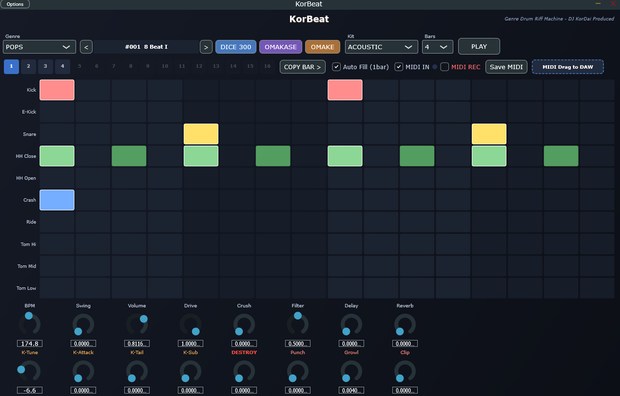Click the K-Tune knob
The width and height of the screenshot is (620, 396).
coord(30,372)
